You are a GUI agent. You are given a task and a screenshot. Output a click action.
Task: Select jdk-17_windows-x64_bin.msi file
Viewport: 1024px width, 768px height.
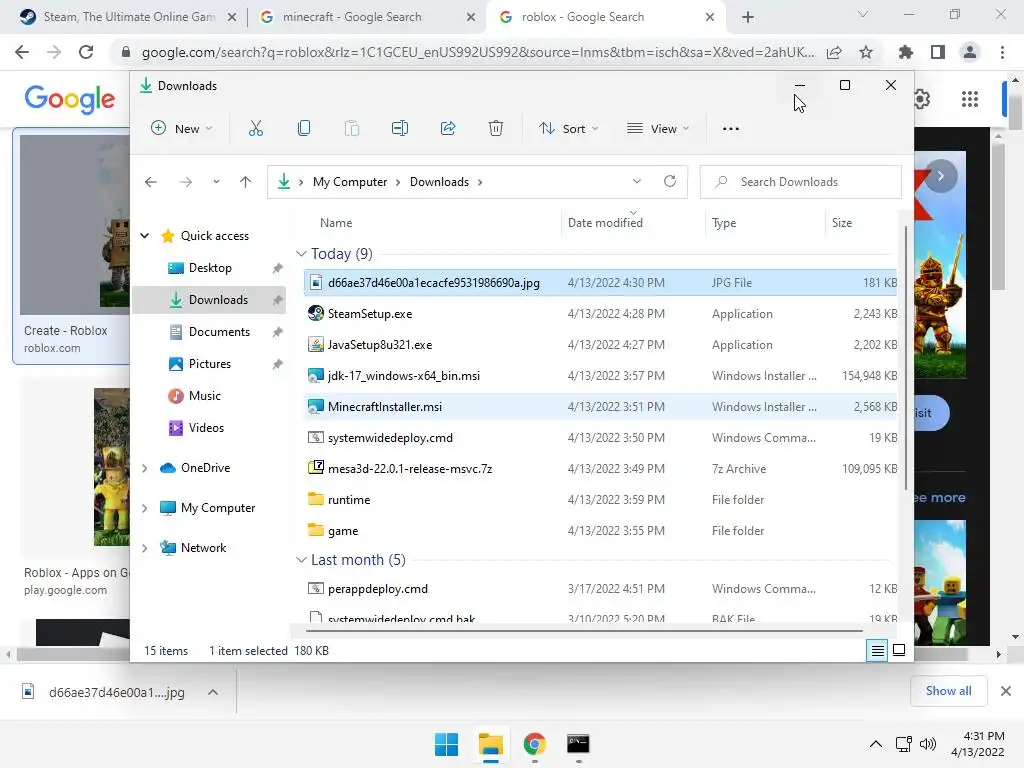[600, 376]
